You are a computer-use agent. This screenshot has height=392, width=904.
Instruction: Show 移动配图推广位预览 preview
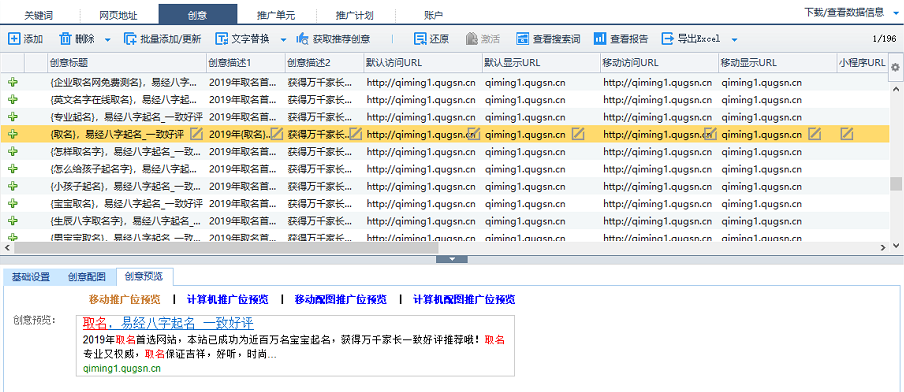point(340,299)
